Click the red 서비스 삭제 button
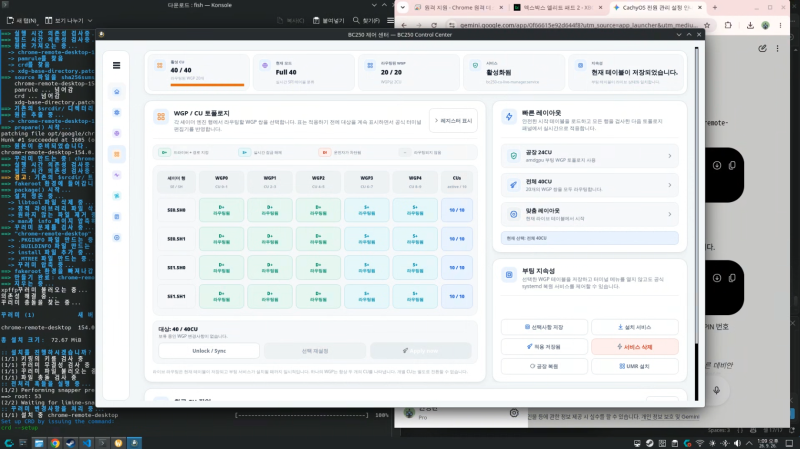Image resolution: width=800 pixels, height=449 pixels. 635,346
